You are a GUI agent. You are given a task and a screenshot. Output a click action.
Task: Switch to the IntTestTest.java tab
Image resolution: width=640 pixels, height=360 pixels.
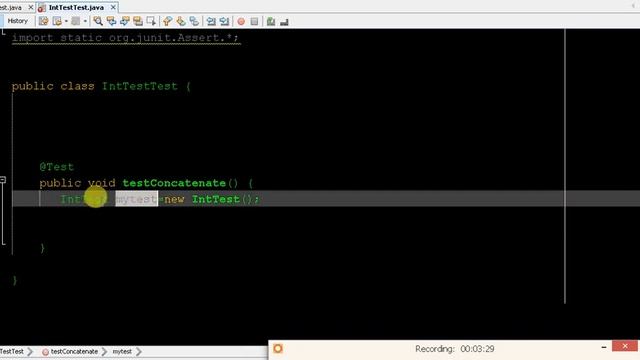(x=76, y=7)
